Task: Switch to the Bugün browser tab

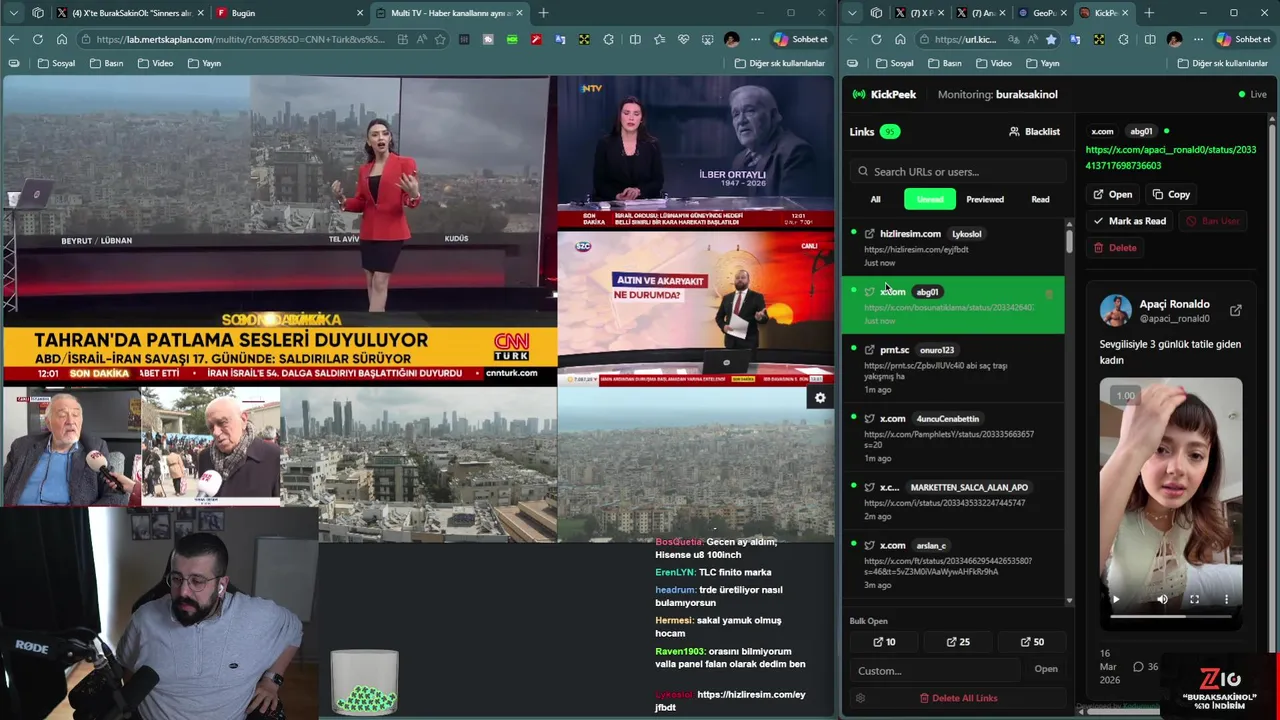Action: click(288, 13)
